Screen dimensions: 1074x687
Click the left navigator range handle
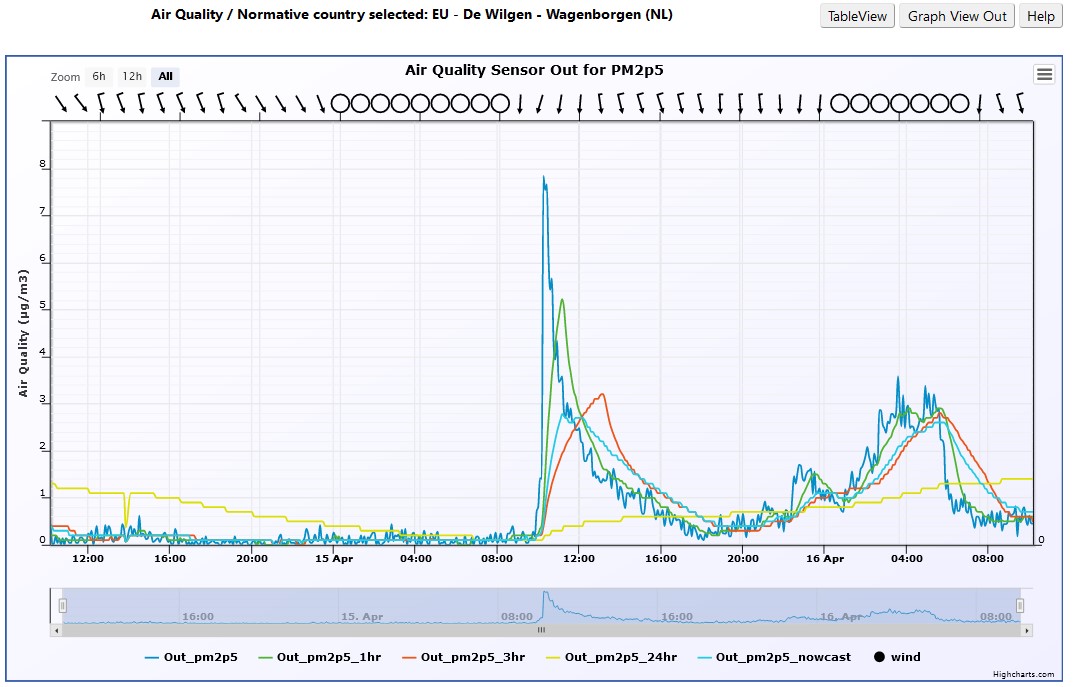coord(62,605)
